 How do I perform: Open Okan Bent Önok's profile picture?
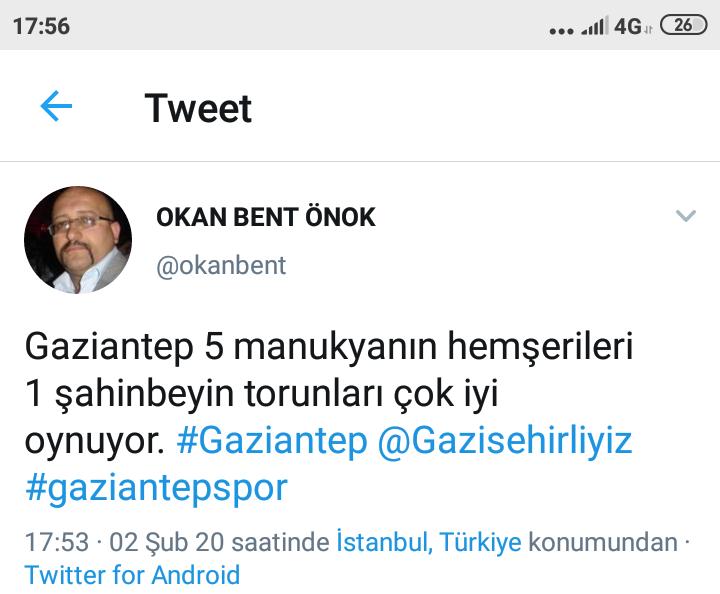78,240
